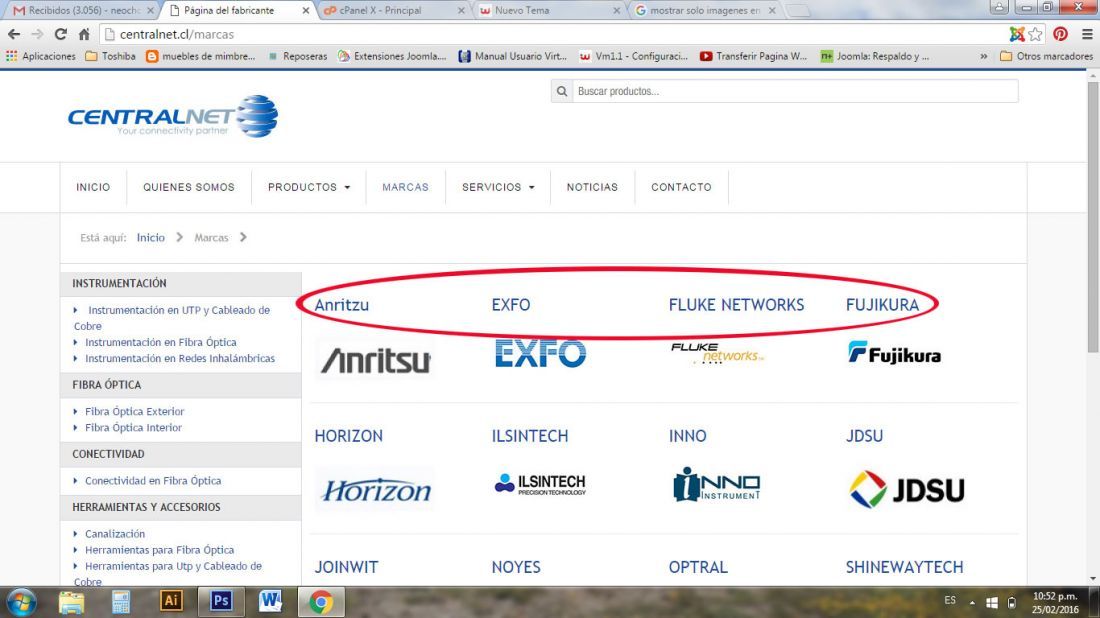Click the Buscar productos search field
The width and height of the screenshot is (1100, 618).
pos(796,91)
